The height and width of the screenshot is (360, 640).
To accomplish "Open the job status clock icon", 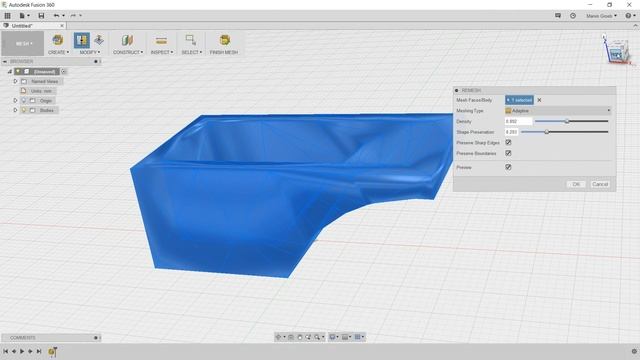I will (573, 16).
